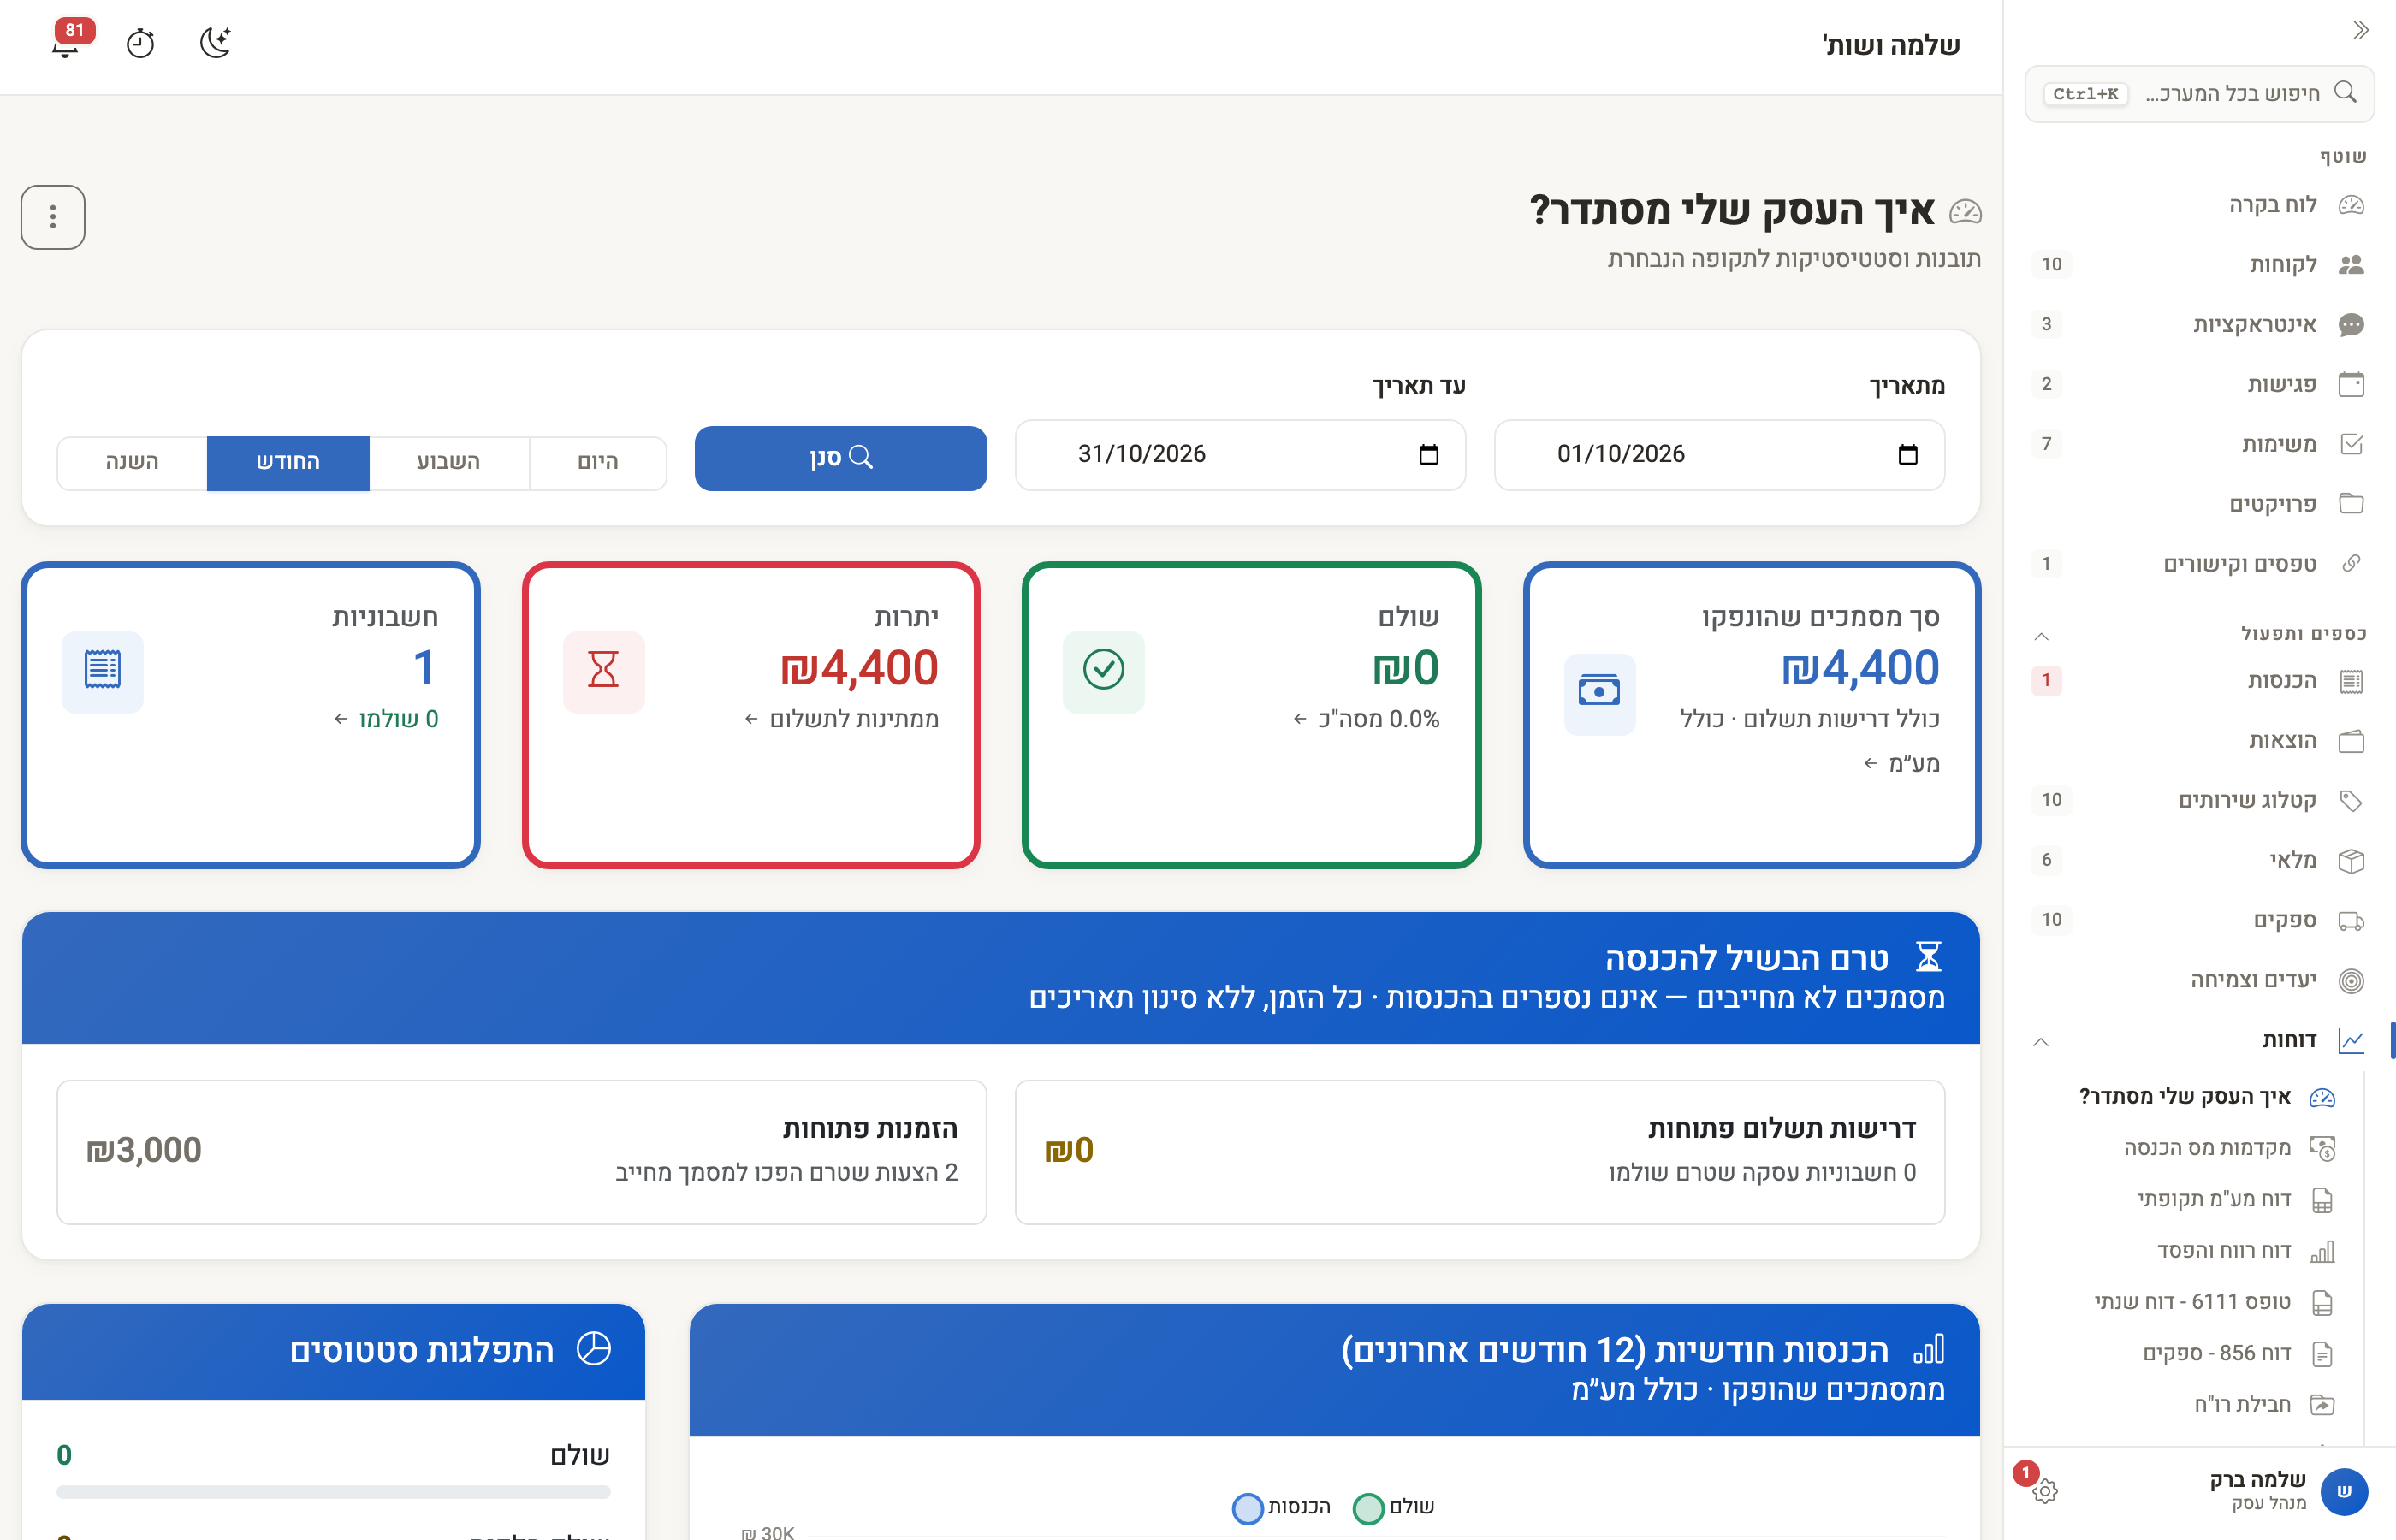This screenshot has width=2396, height=1540.
Task: Open calendar picker of עד תאריך field
Action: click(1429, 455)
